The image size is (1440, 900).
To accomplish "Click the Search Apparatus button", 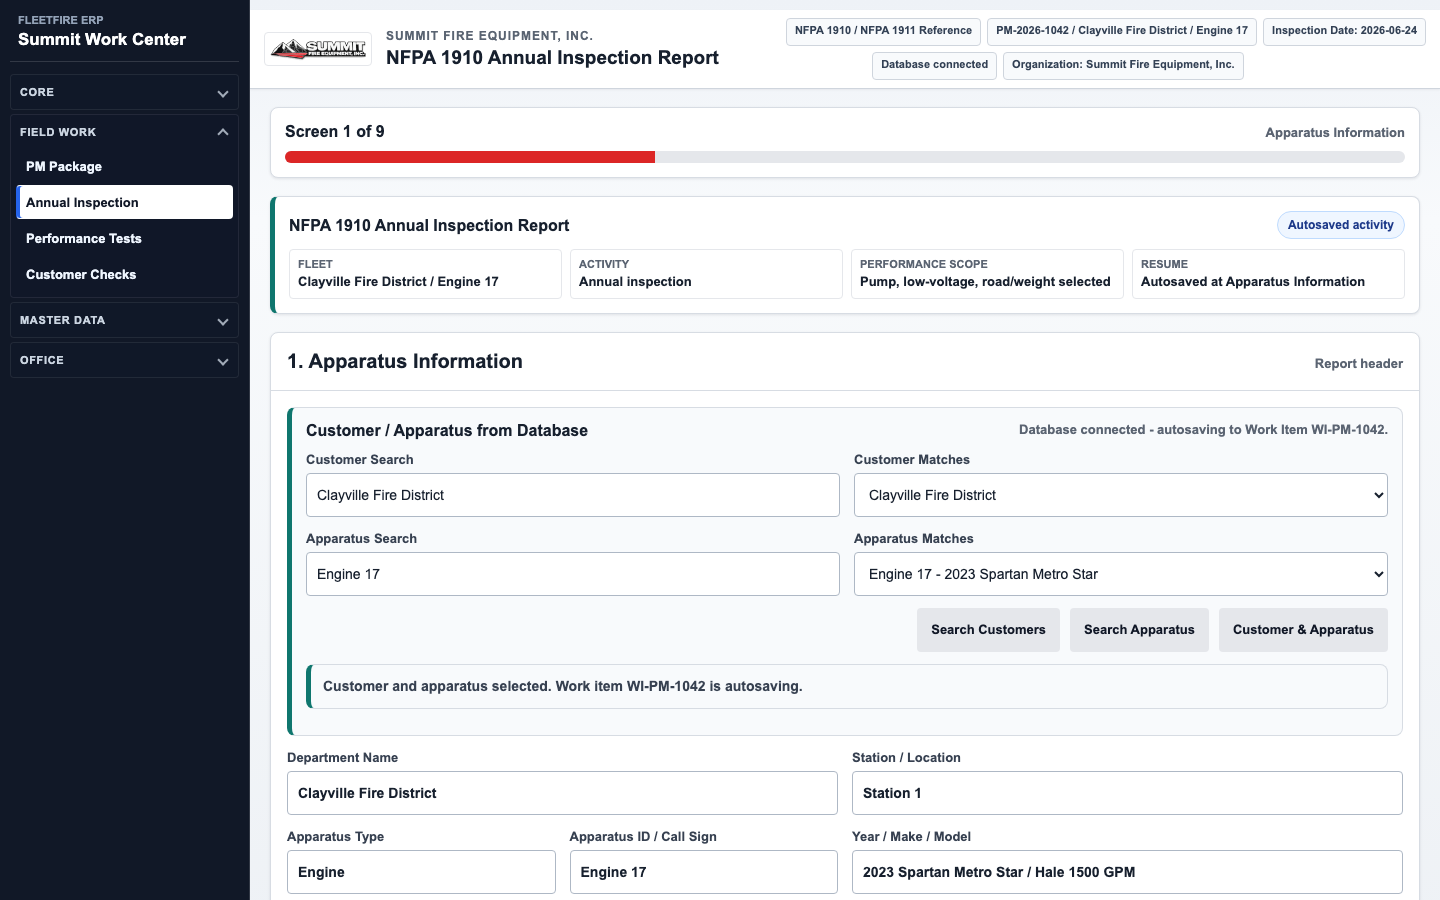I will 1139,630.
